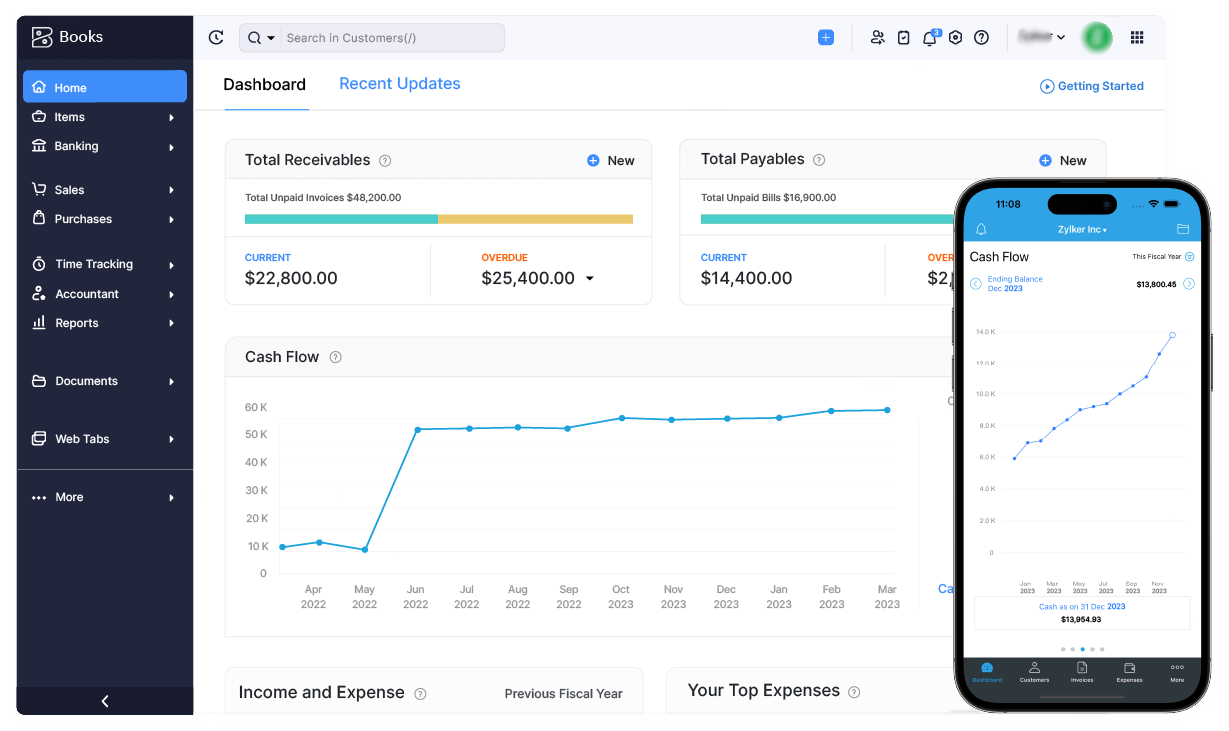This screenshot has height=731, width=1229.
Task: Click New in Total Receivables card
Action: click(x=611, y=161)
